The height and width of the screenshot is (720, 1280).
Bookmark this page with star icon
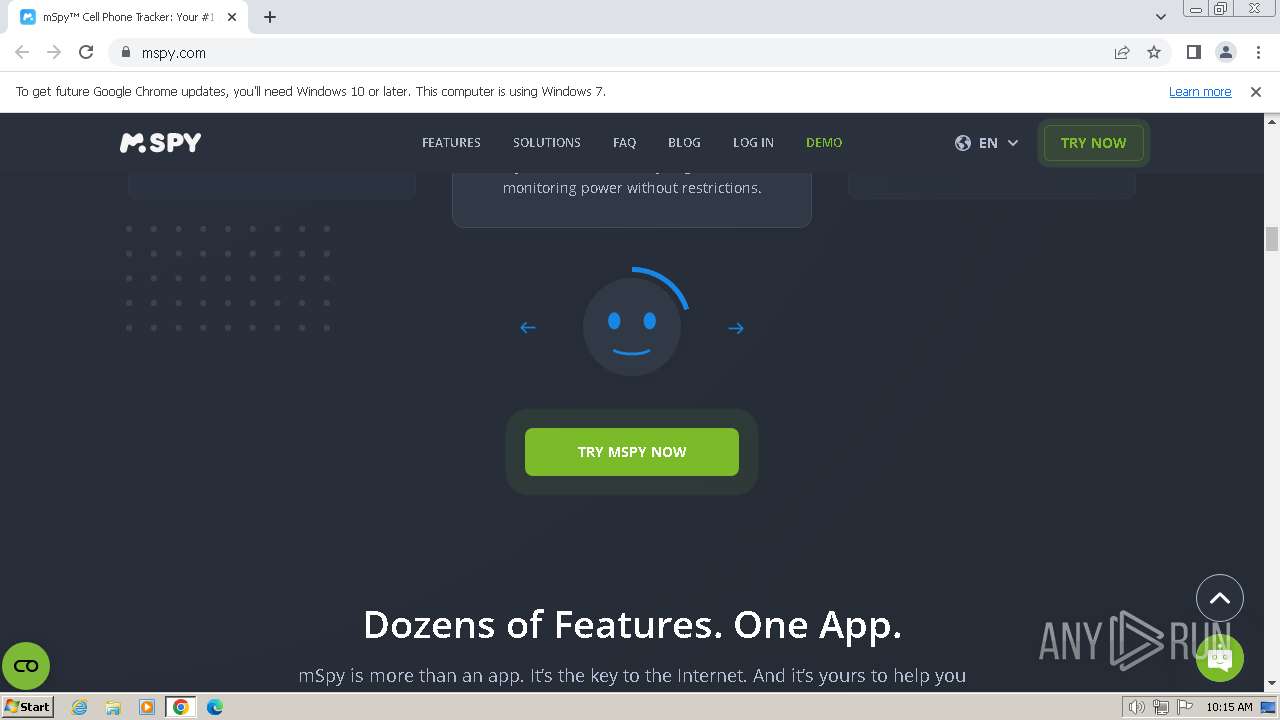[1154, 53]
